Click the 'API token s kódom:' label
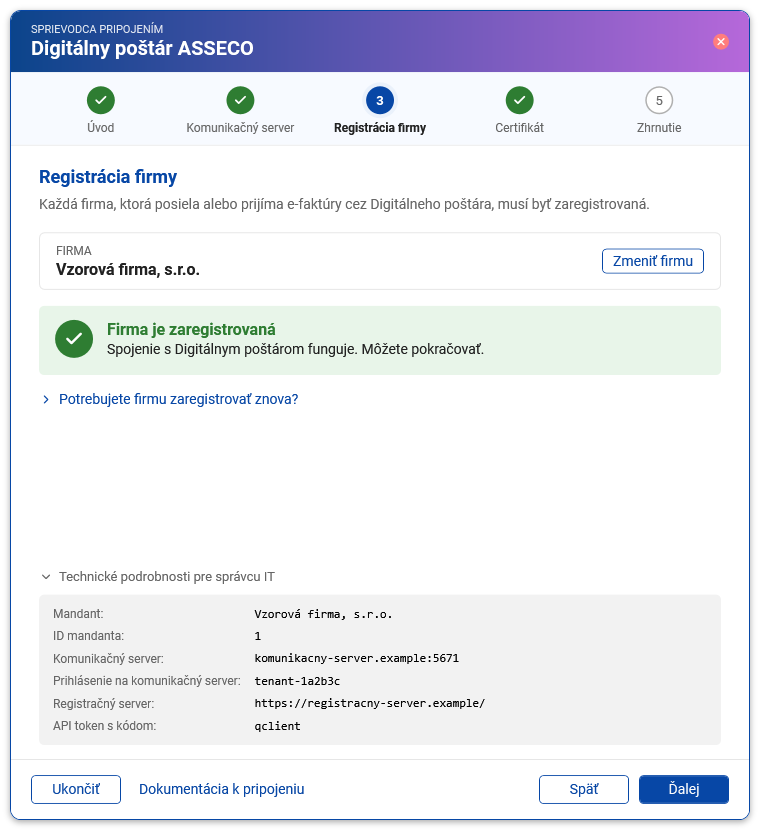 pos(104,726)
